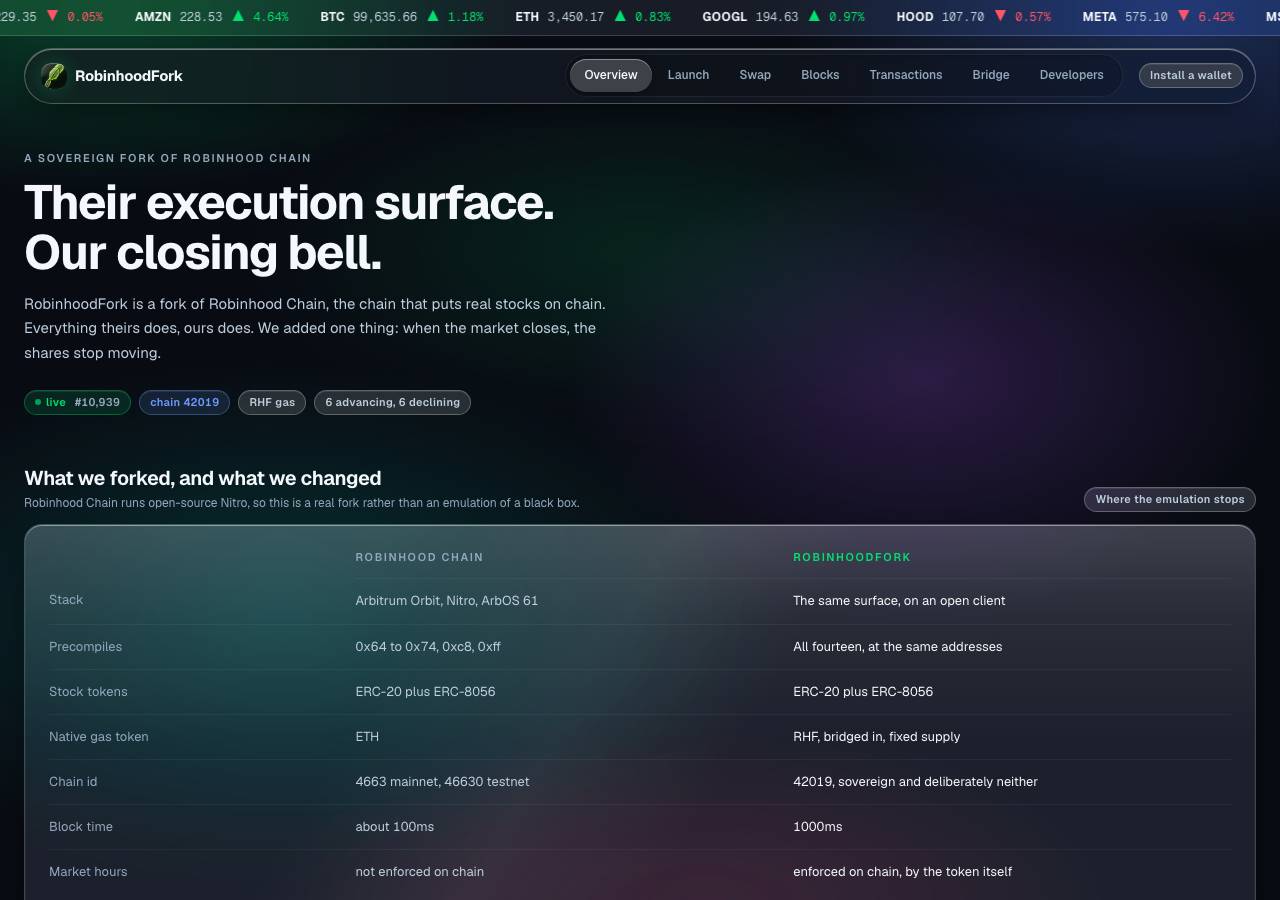Click the BTC price 99,635.66
This screenshot has height=900, width=1280.
pyautogui.click(x=385, y=17)
